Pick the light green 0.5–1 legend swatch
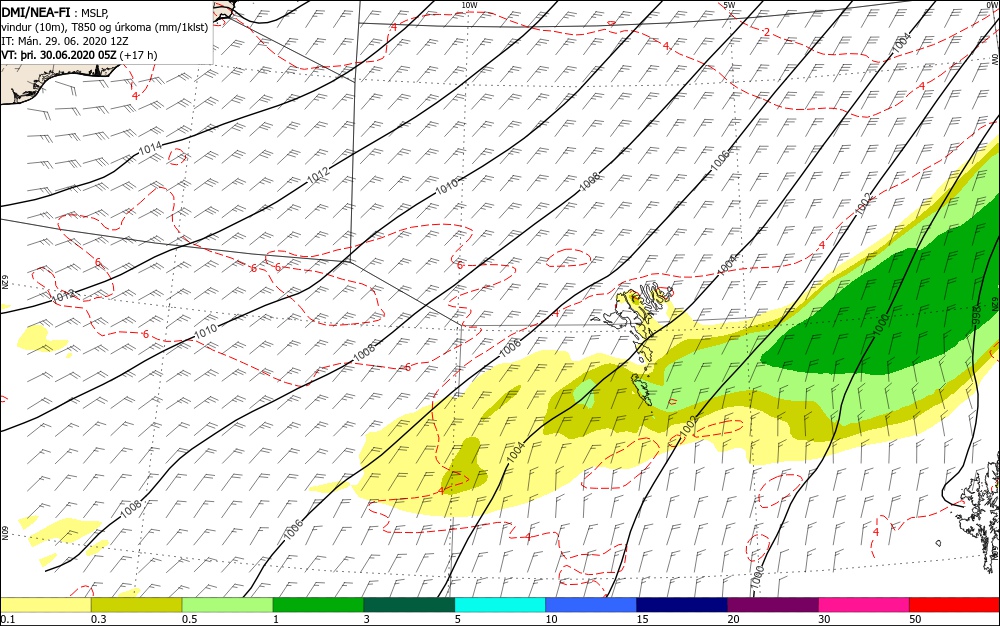 tap(228, 605)
